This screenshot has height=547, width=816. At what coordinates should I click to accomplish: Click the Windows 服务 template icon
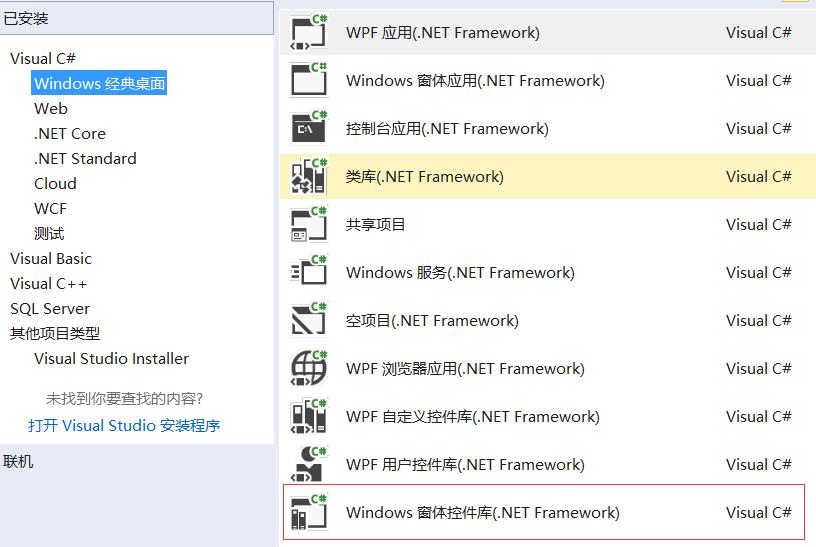point(309,272)
